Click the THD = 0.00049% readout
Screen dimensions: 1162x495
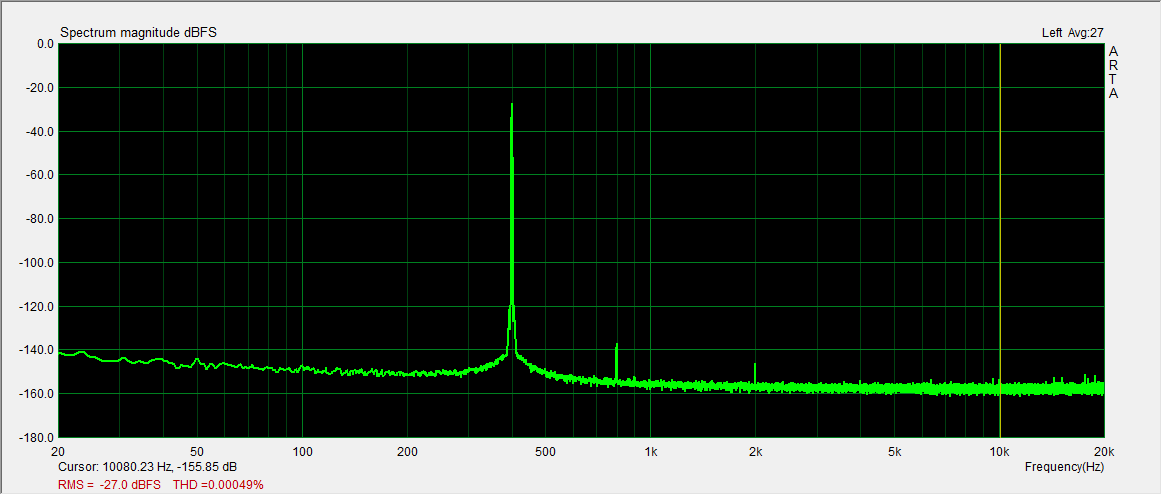pyautogui.click(x=218, y=485)
